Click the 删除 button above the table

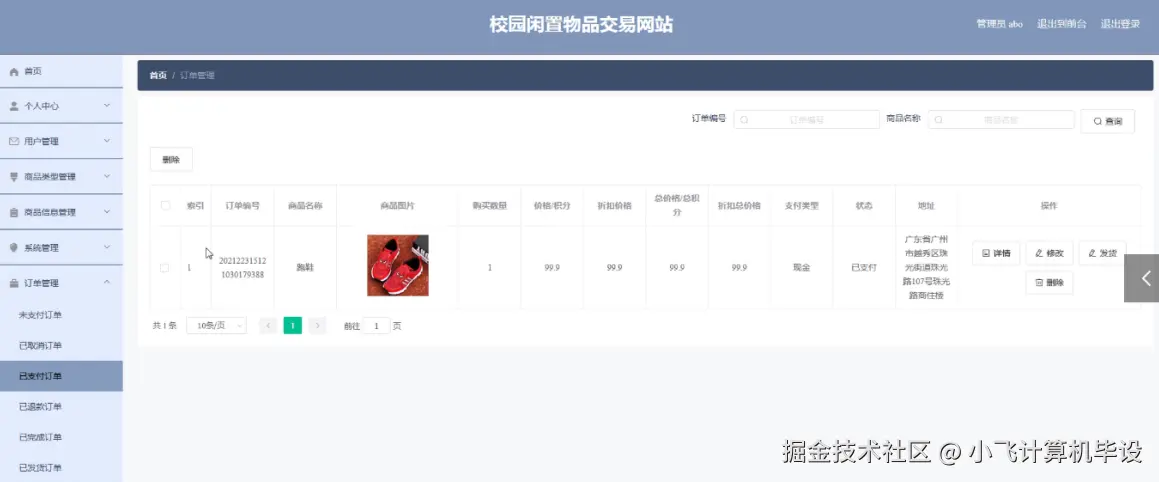point(171,159)
